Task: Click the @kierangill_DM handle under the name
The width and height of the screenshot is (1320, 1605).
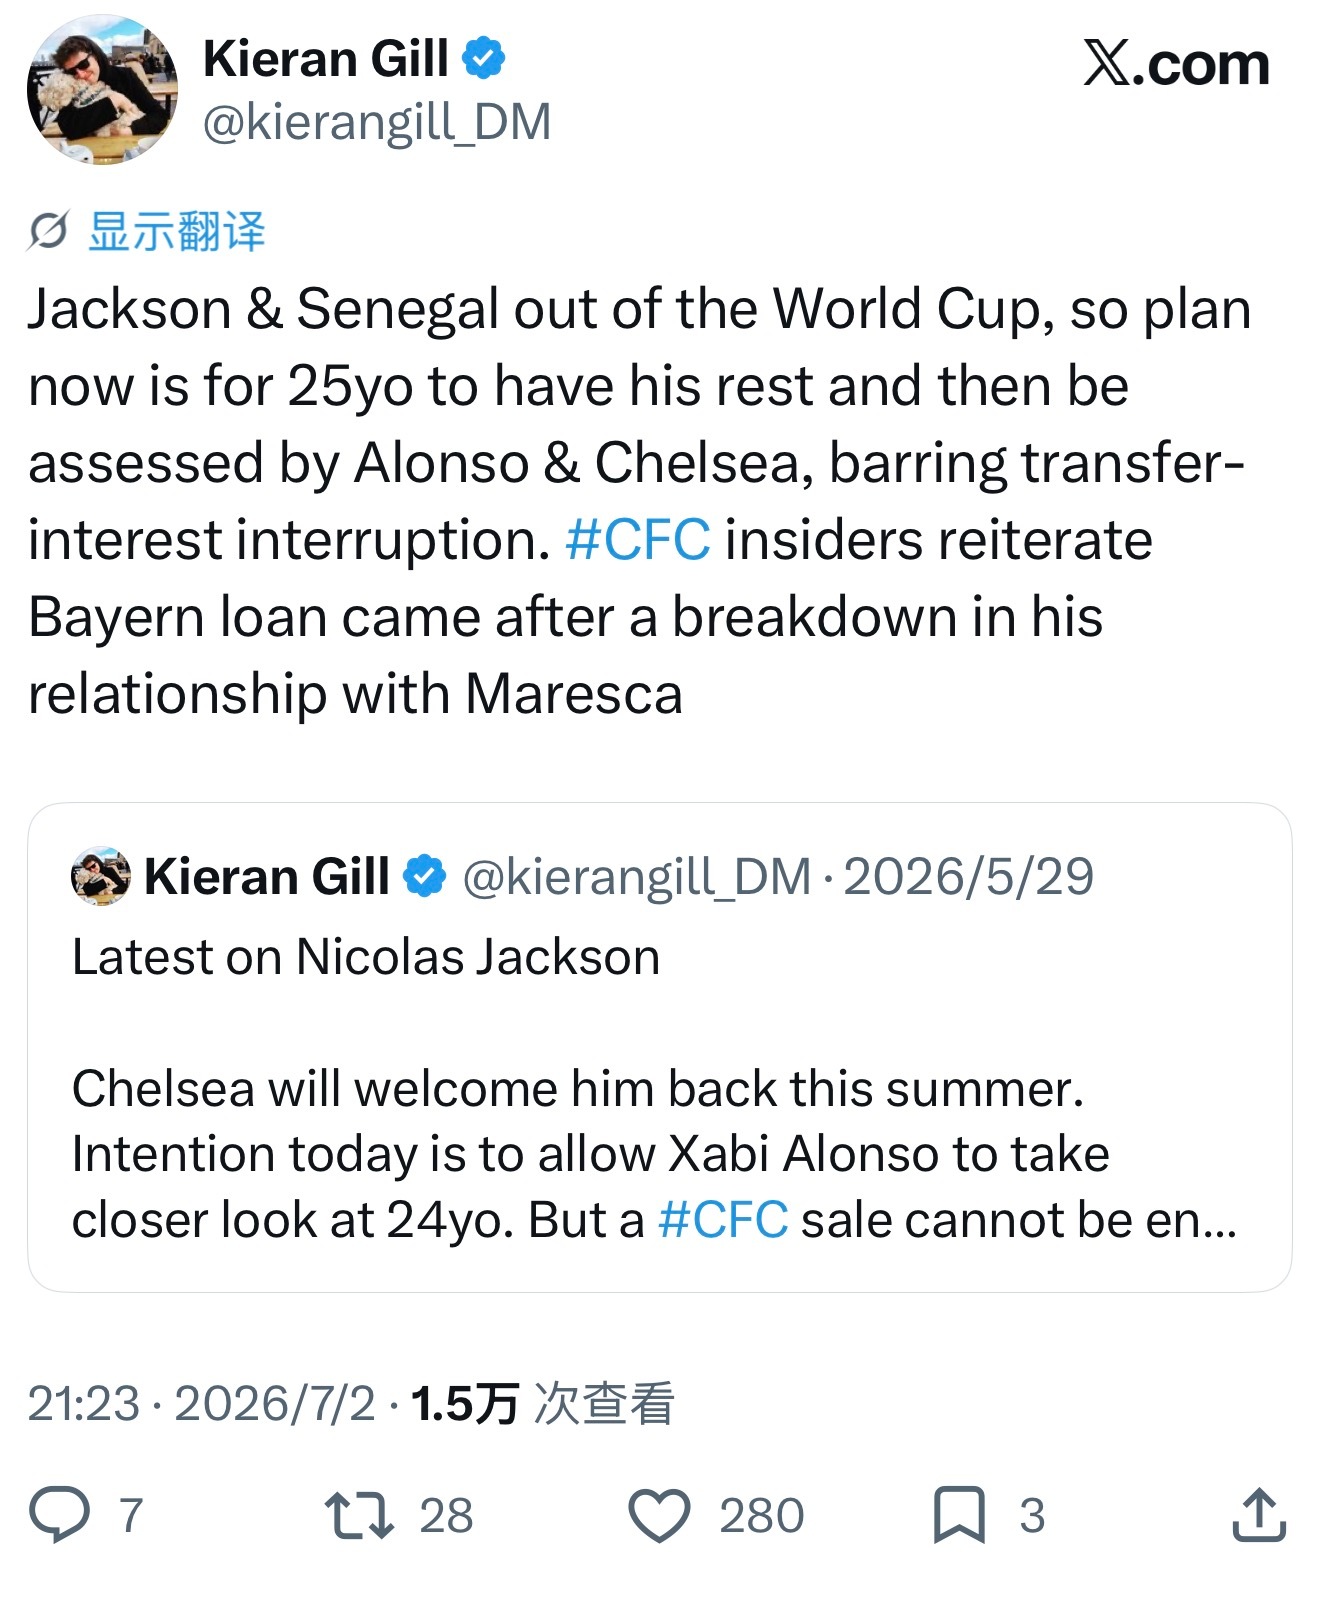Action: [x=377, y=123]
